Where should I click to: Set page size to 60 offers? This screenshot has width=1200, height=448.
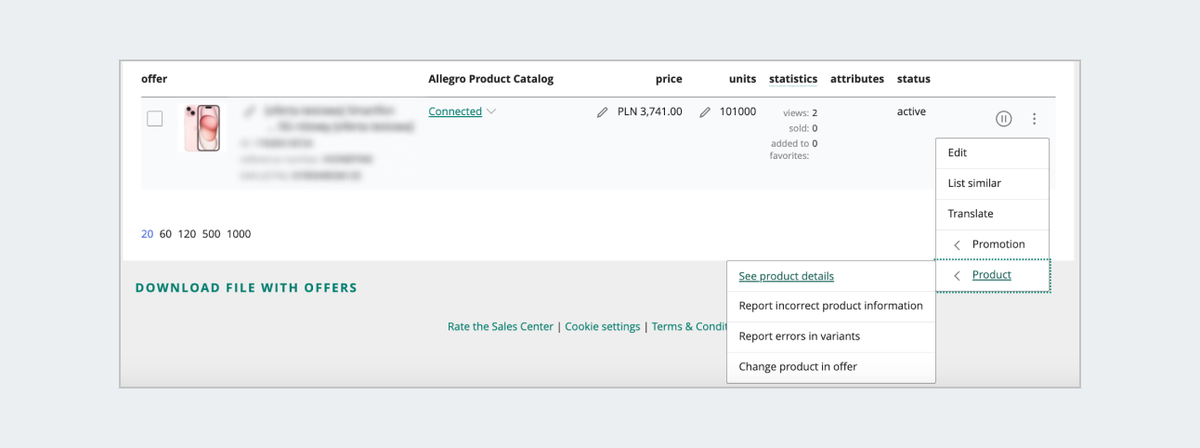pyautogui.click(x=165, y=234)
